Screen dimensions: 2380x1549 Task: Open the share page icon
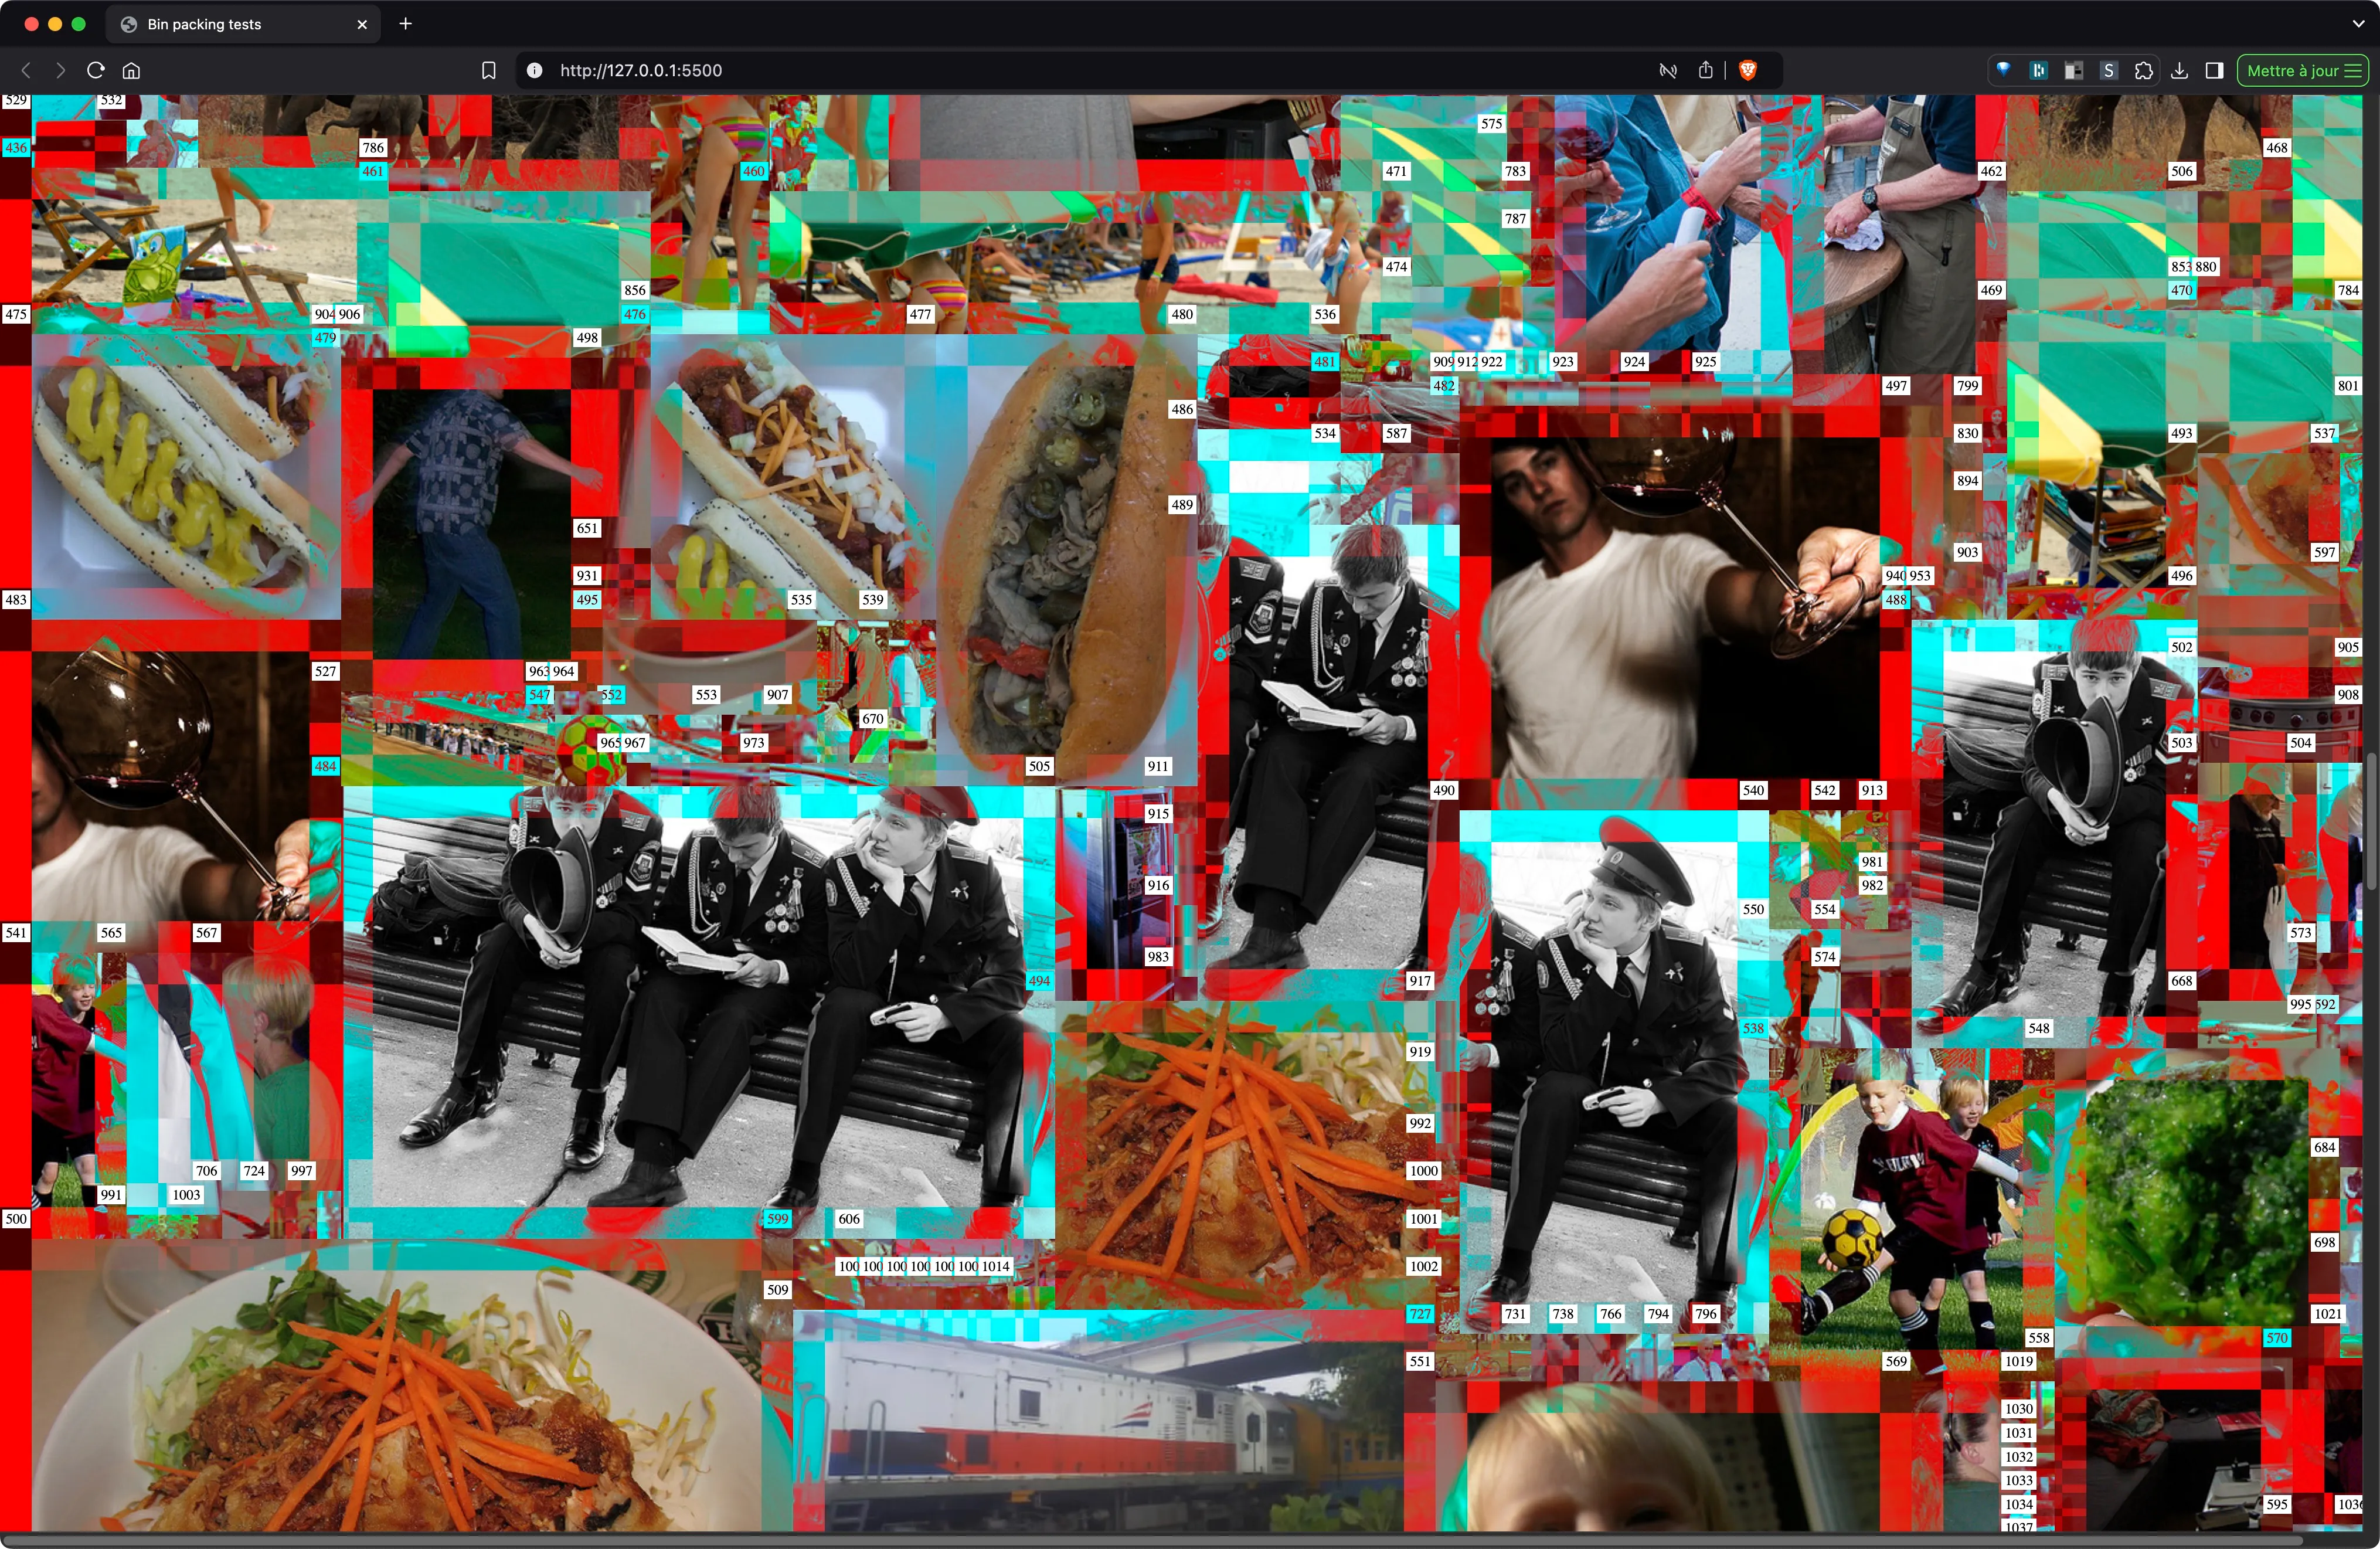coord(1706,70)
